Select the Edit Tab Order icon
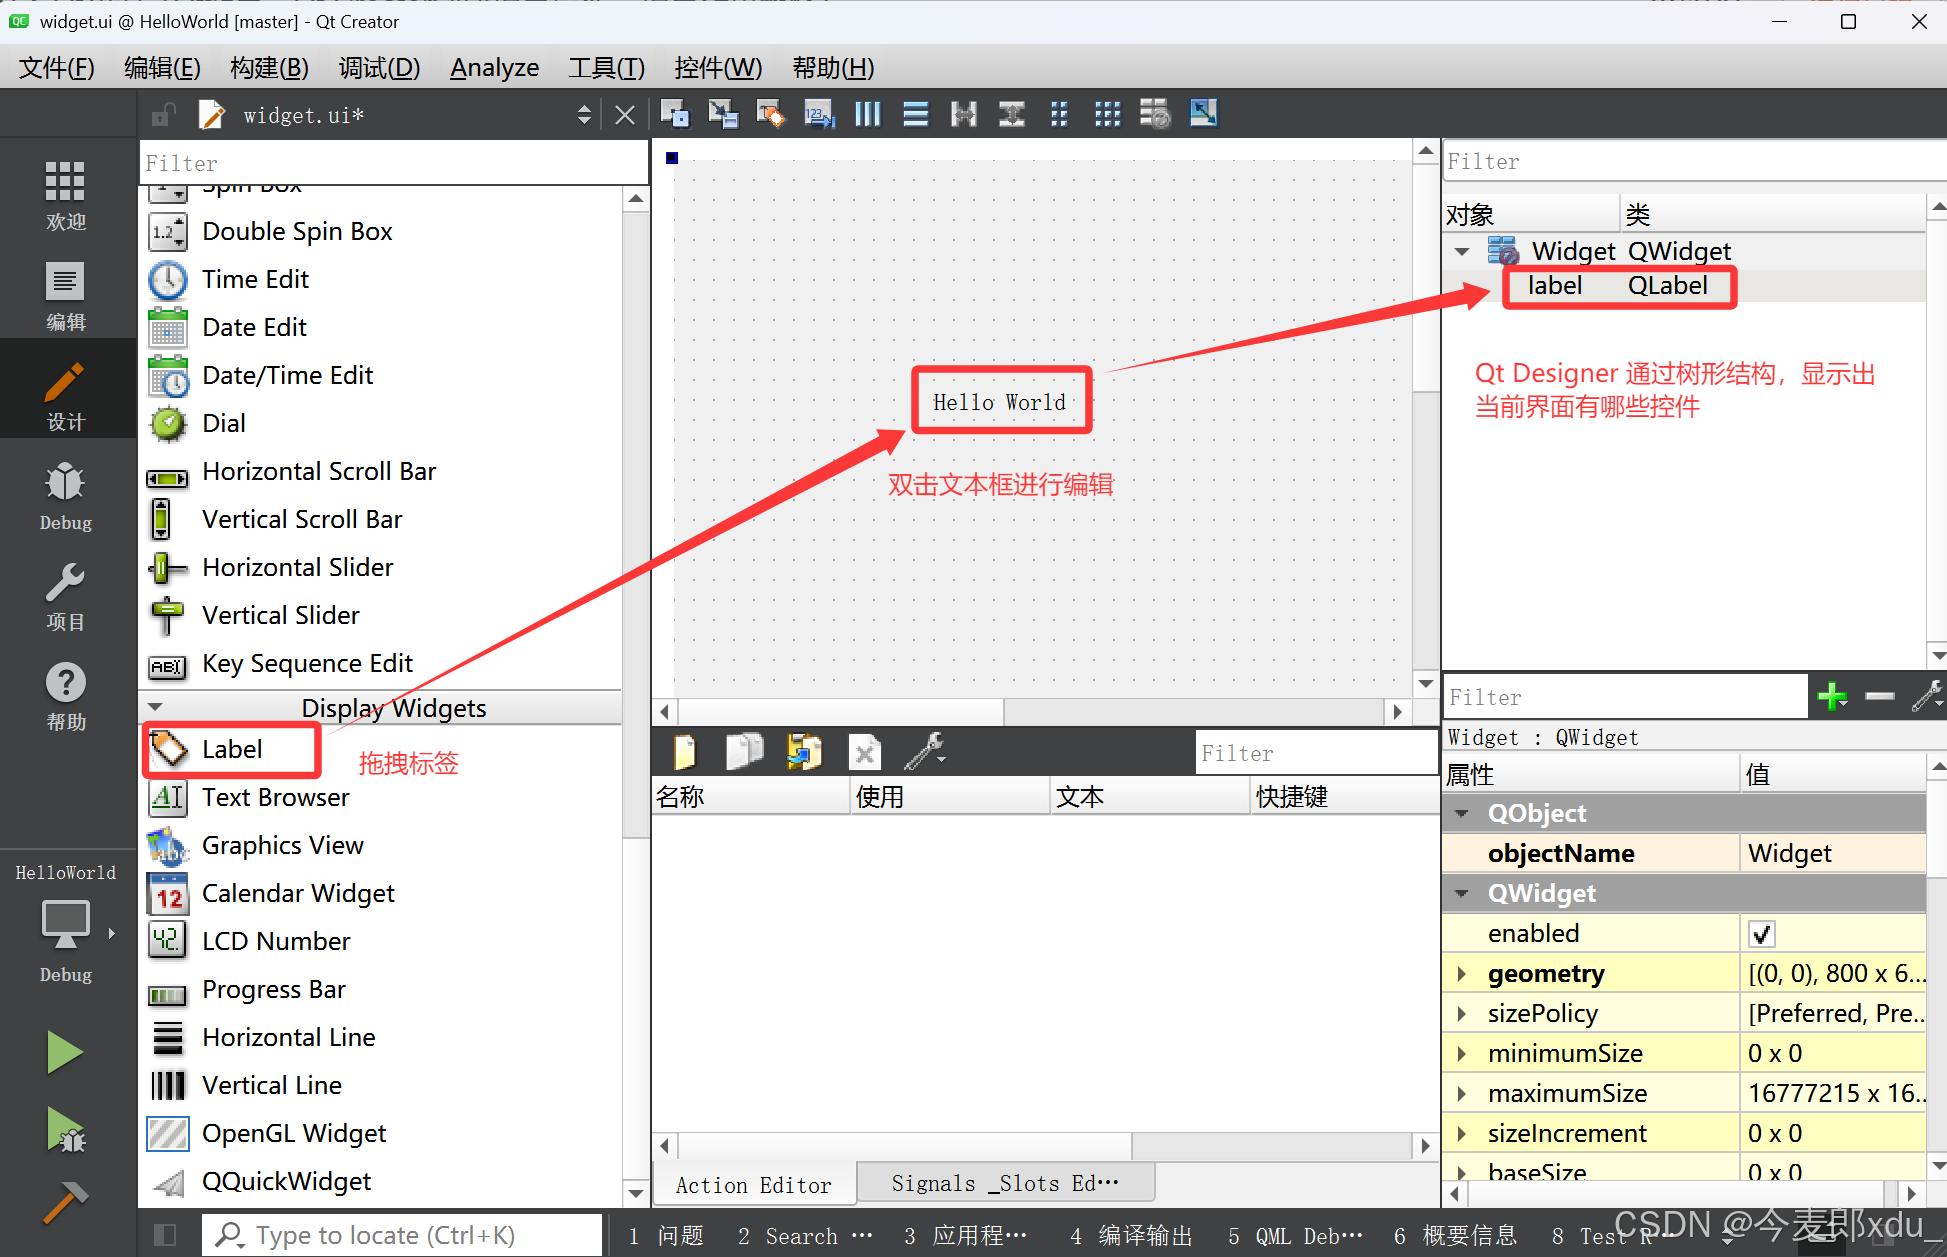1947x1257 pixels. pyautogui.click(x=819, y=114)
